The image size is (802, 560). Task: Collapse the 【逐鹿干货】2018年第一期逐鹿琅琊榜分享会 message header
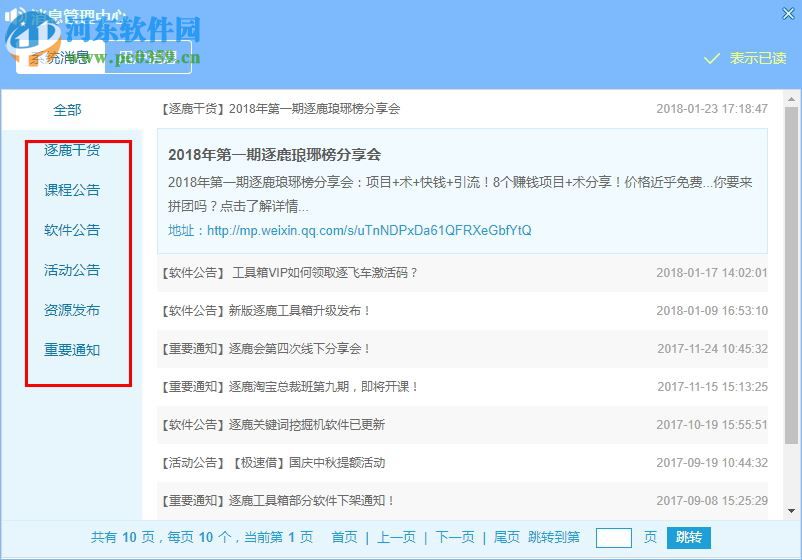pos(462,109)
